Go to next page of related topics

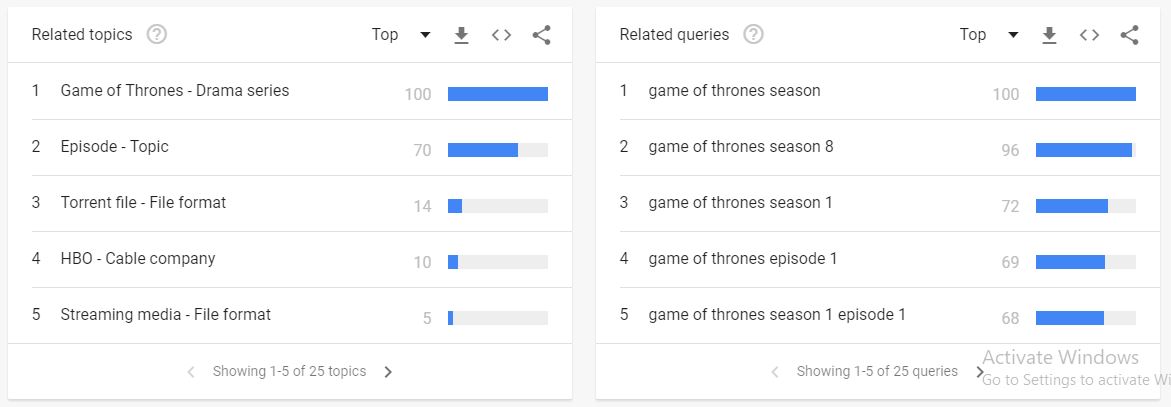pyautogui.click(x=389, y=372)
